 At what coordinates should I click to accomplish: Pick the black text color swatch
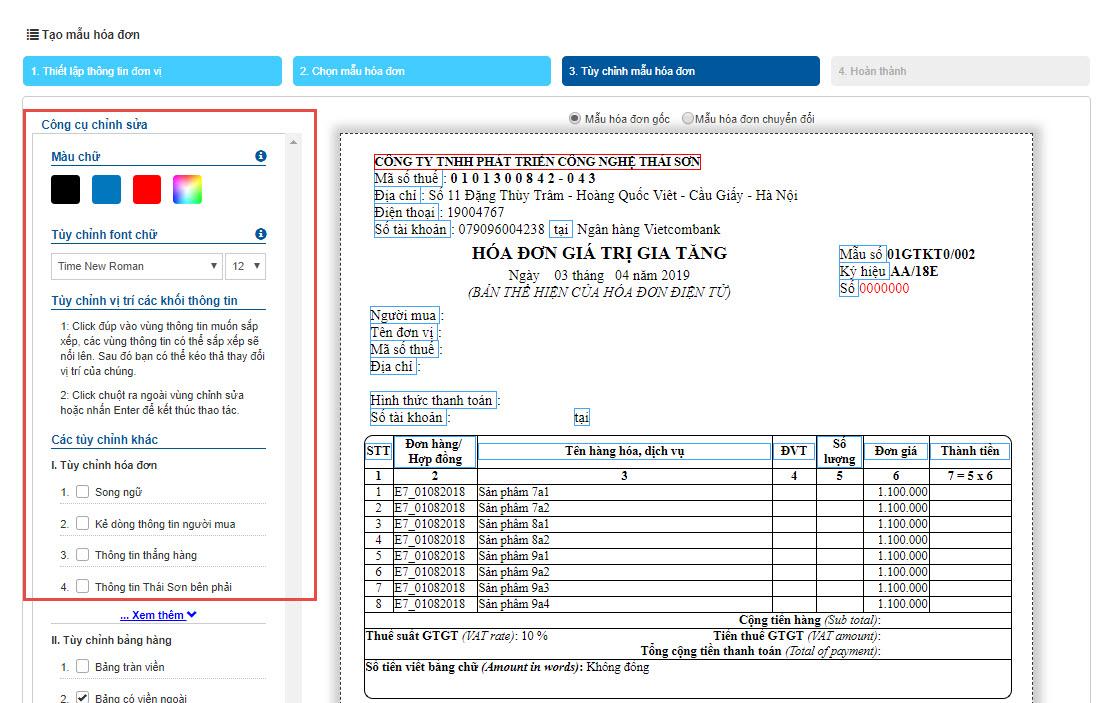point(66,189)
